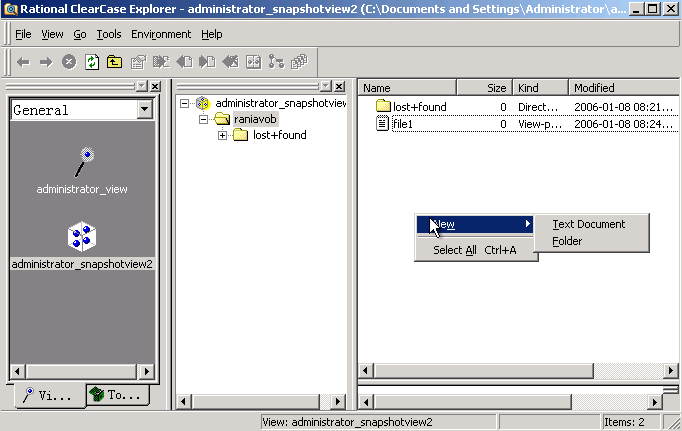Refresh the view with green arrows icon
Viewport: 682px width, 431px height.
pyautogui.click(x=92, y=62)
